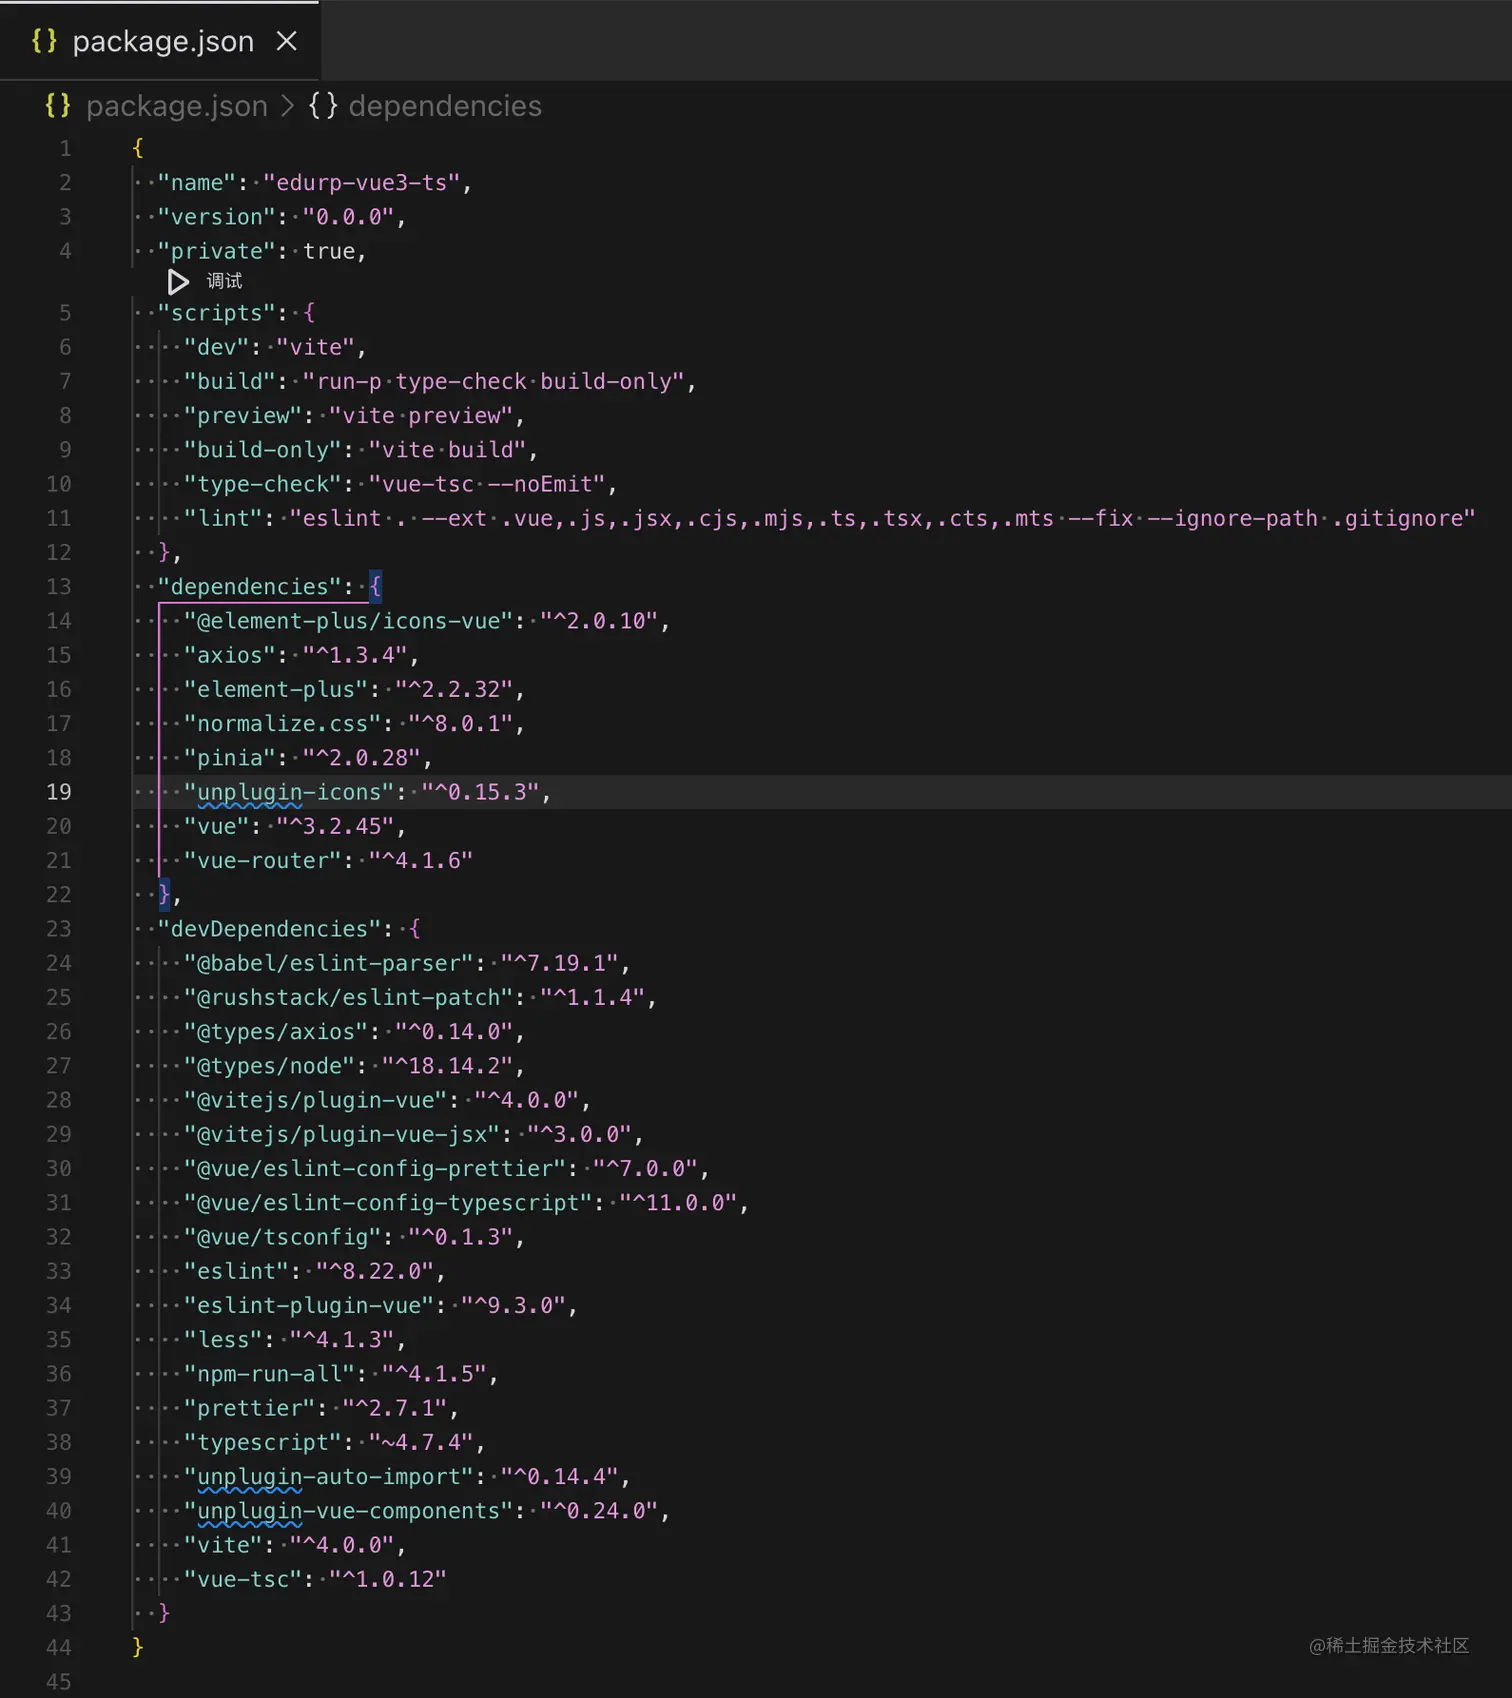Screen dimensions: 1512x1698
Task: Click the "vue" dependency key on line 20
Action: pyautogui.click(x=217, y=826)
